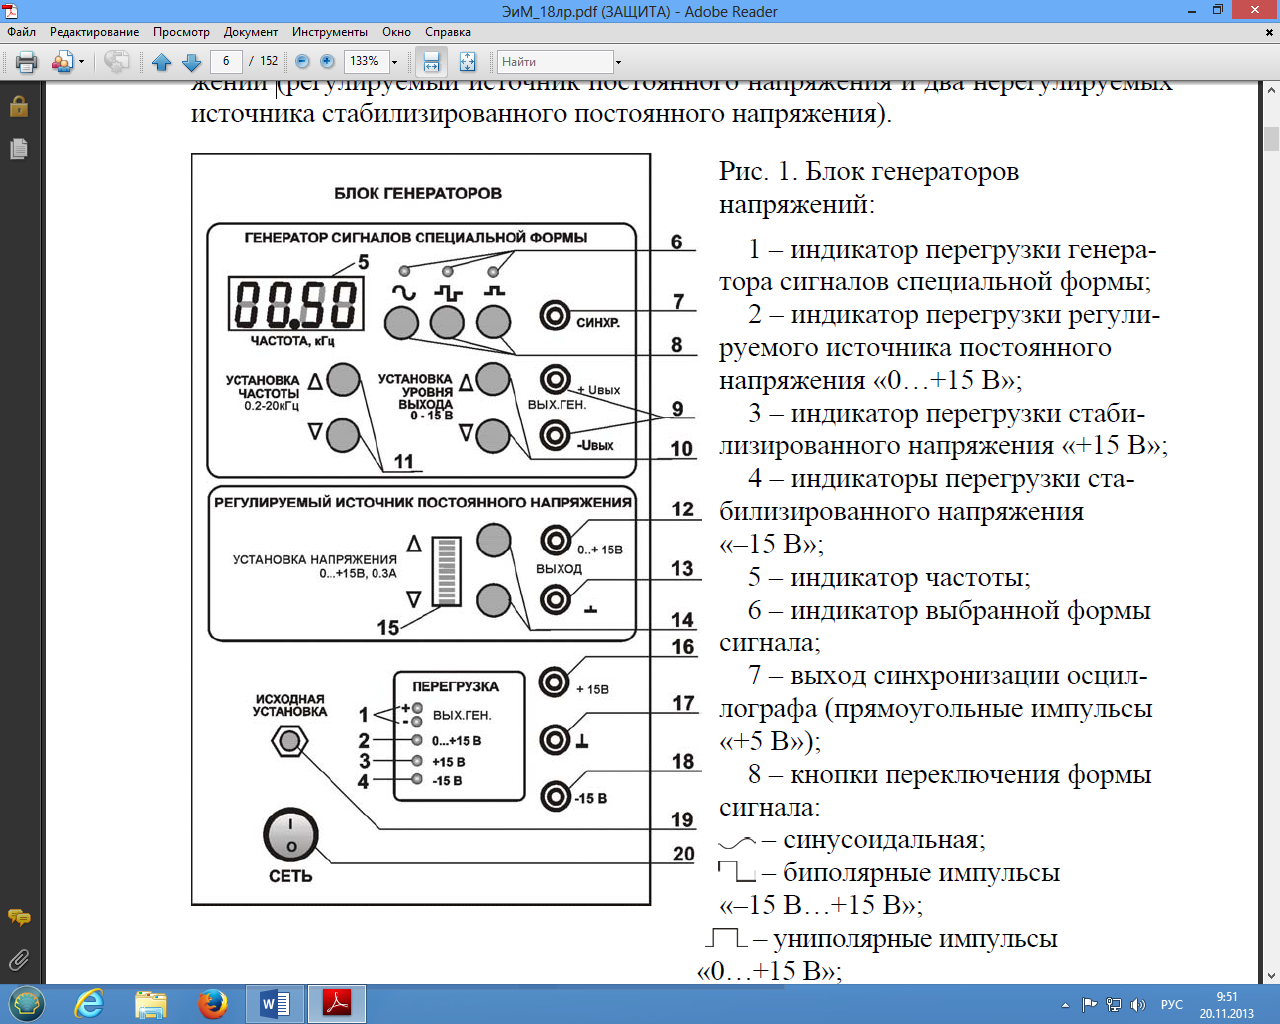Image resolution: width=1280 pixels, height=1024 pixels.
Task: Open the Справка menu
Action: [448, 32]
